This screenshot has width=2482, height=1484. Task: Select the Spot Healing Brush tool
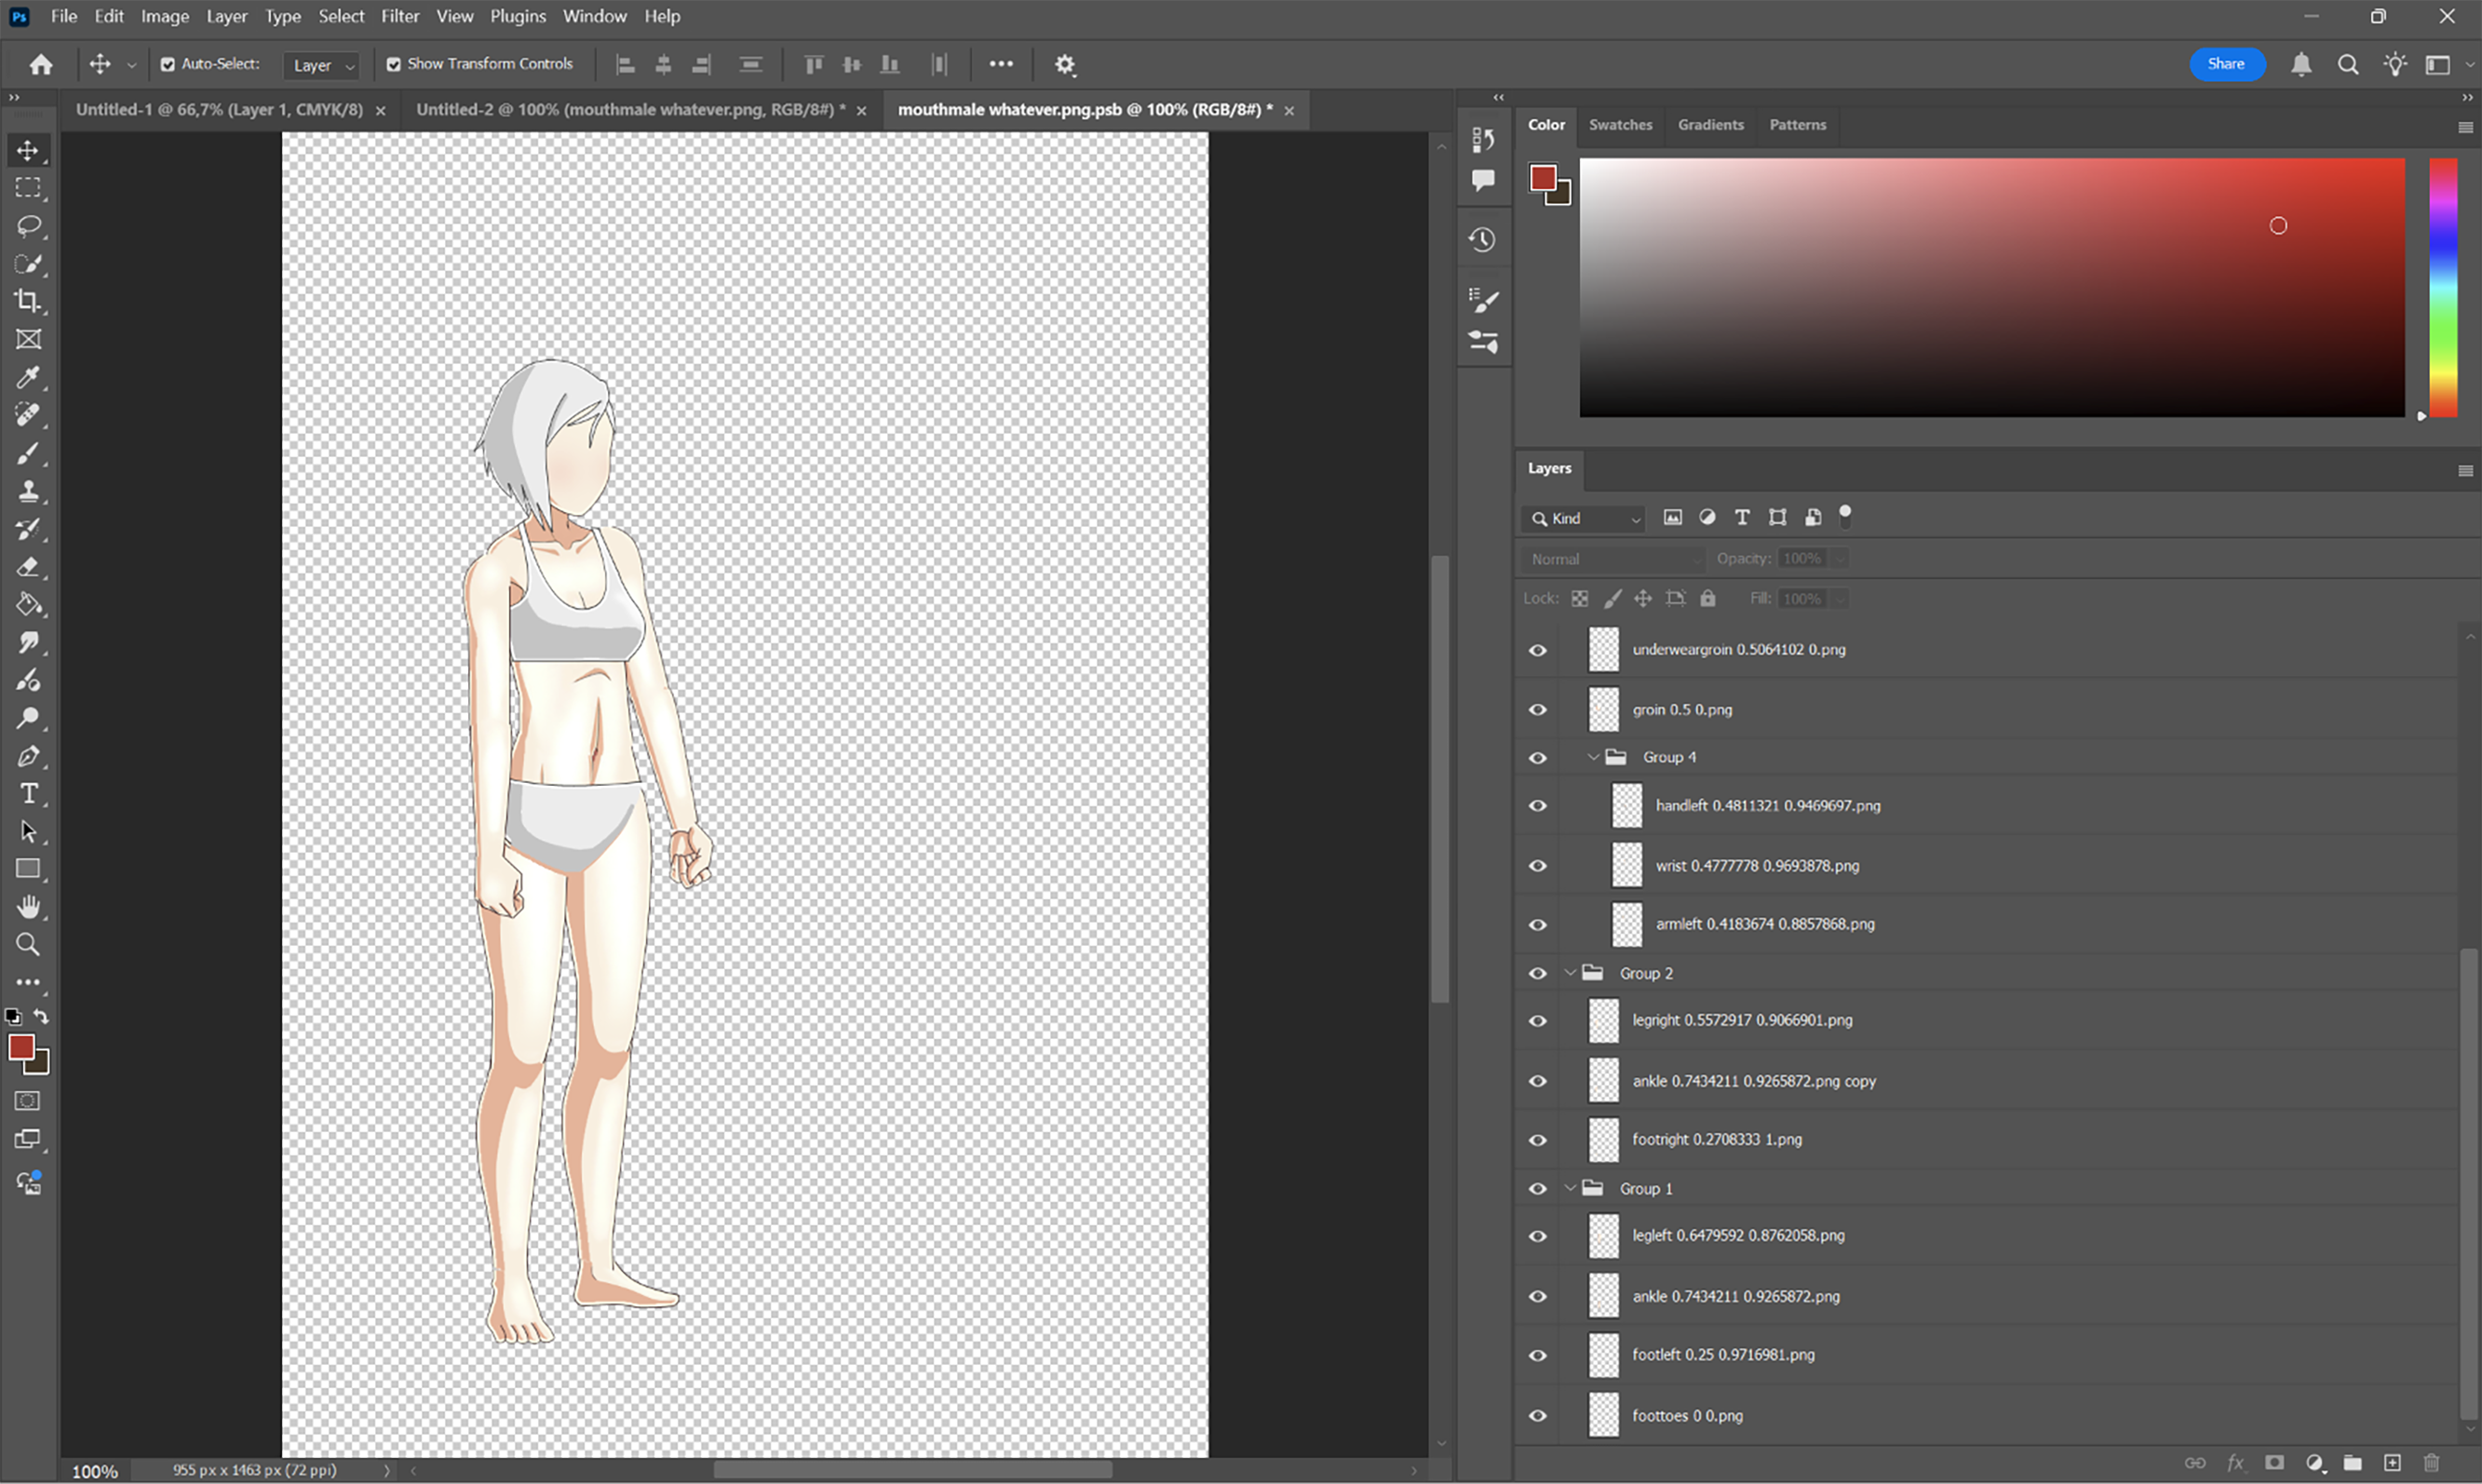[x=28, y=414]
